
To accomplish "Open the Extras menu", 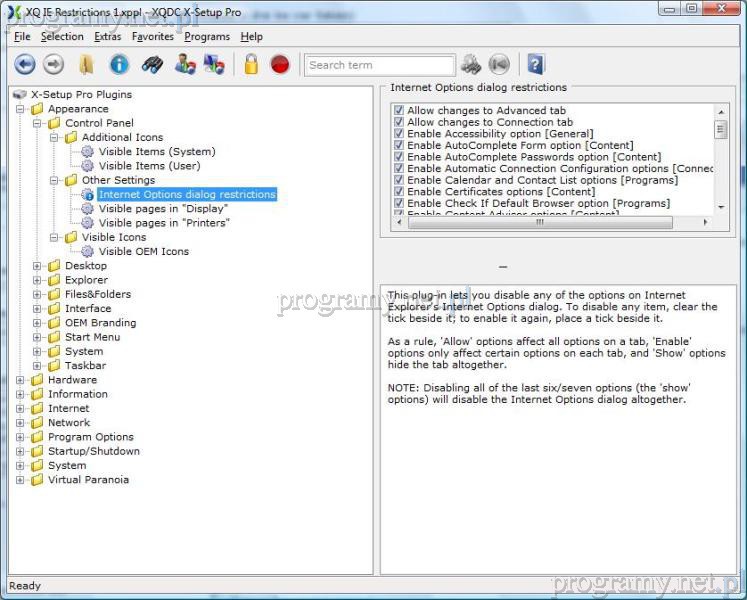I will 107,37.
